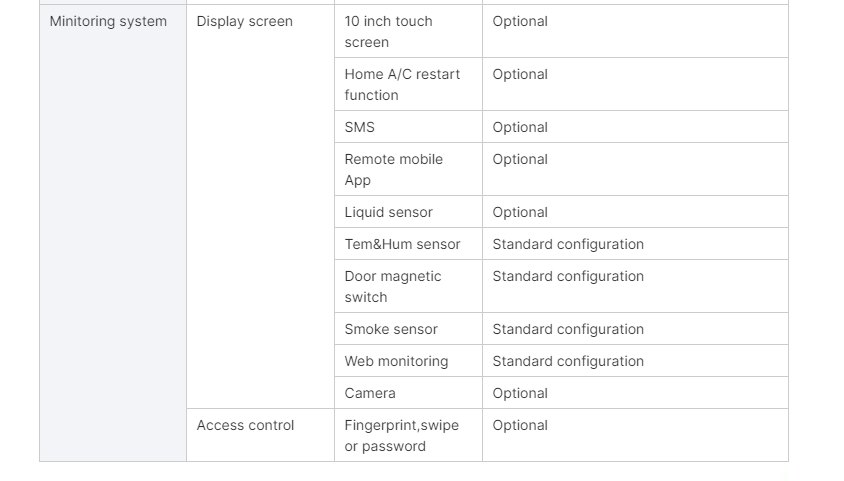Screen dimensions: 844x481
Task: Click "Standard configuration" beside Tem&Hum sensor
Action: (568, 244)
